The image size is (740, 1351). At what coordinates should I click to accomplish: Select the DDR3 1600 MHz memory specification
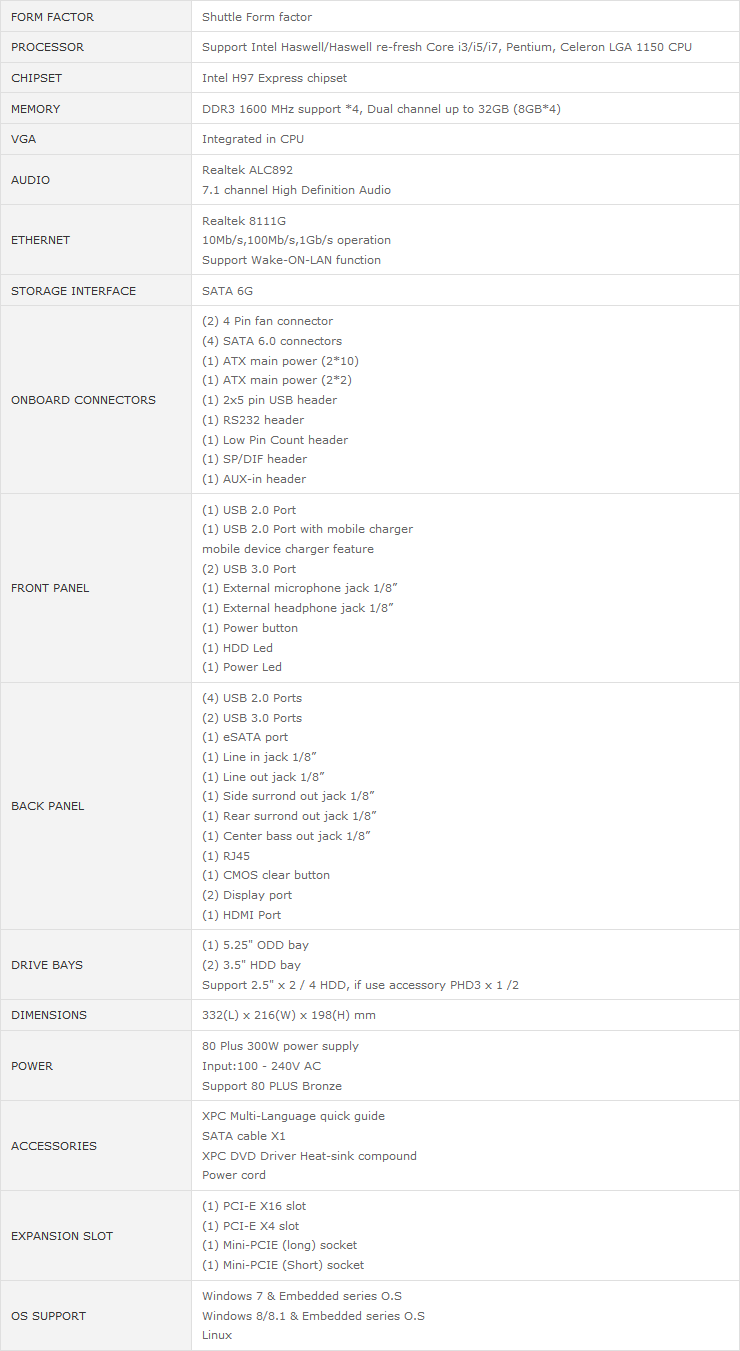381,109
